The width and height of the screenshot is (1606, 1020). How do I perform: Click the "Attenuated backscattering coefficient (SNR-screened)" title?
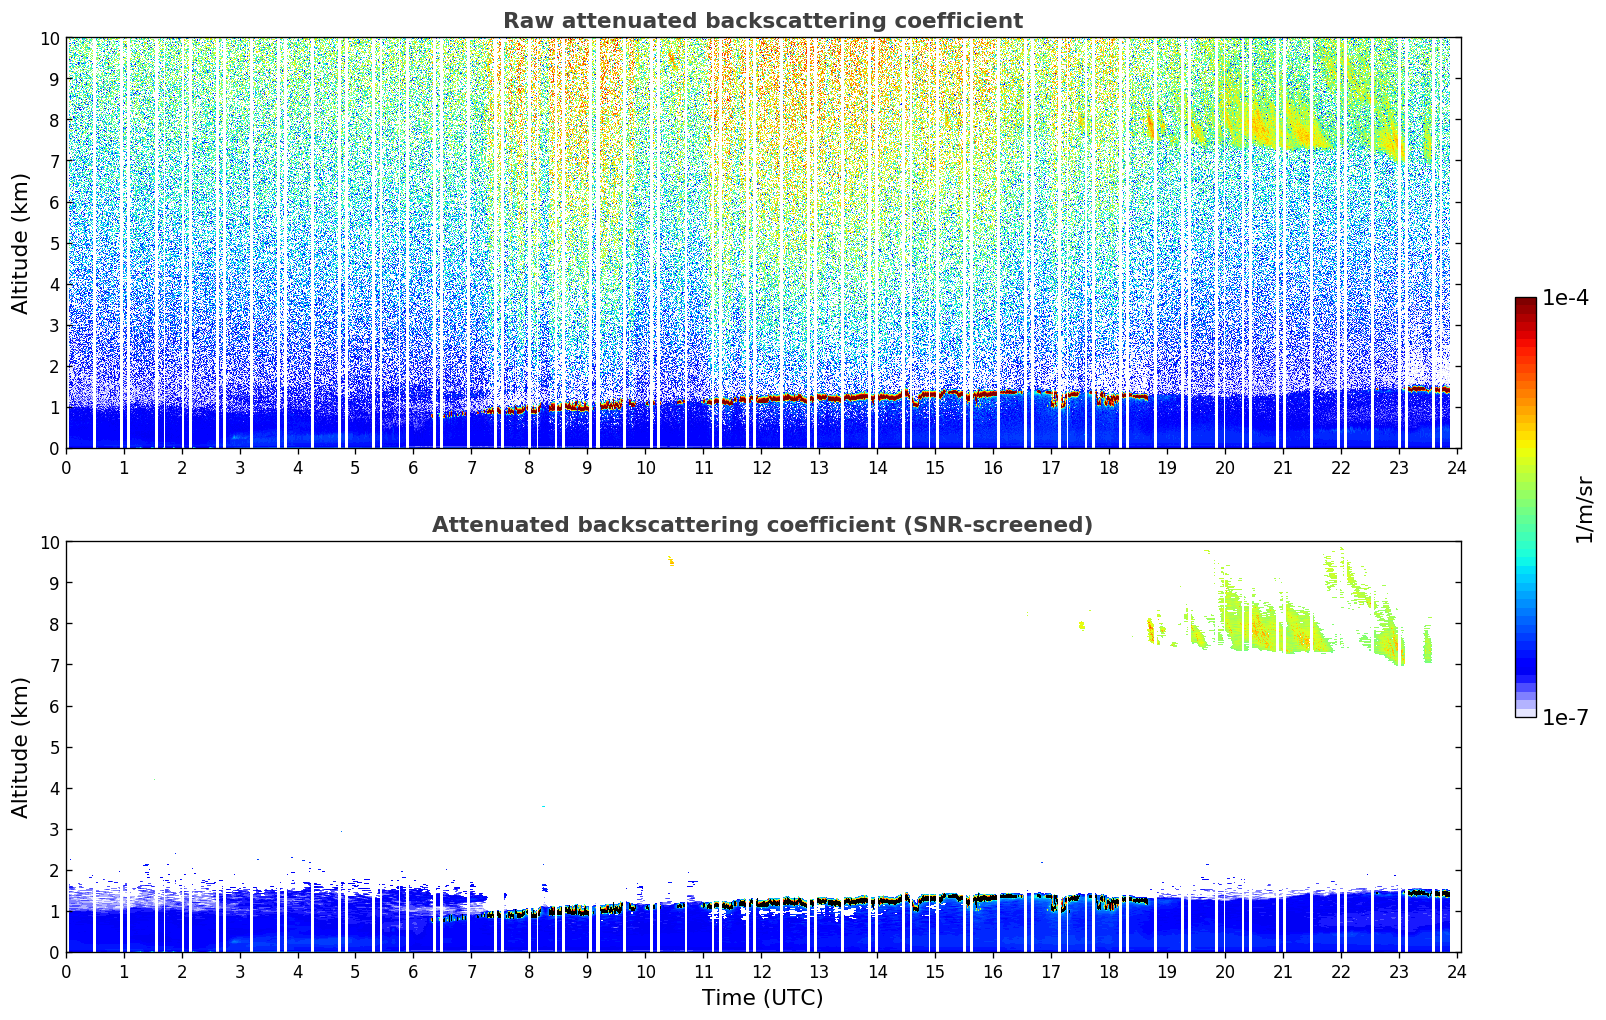click(762, 525)
